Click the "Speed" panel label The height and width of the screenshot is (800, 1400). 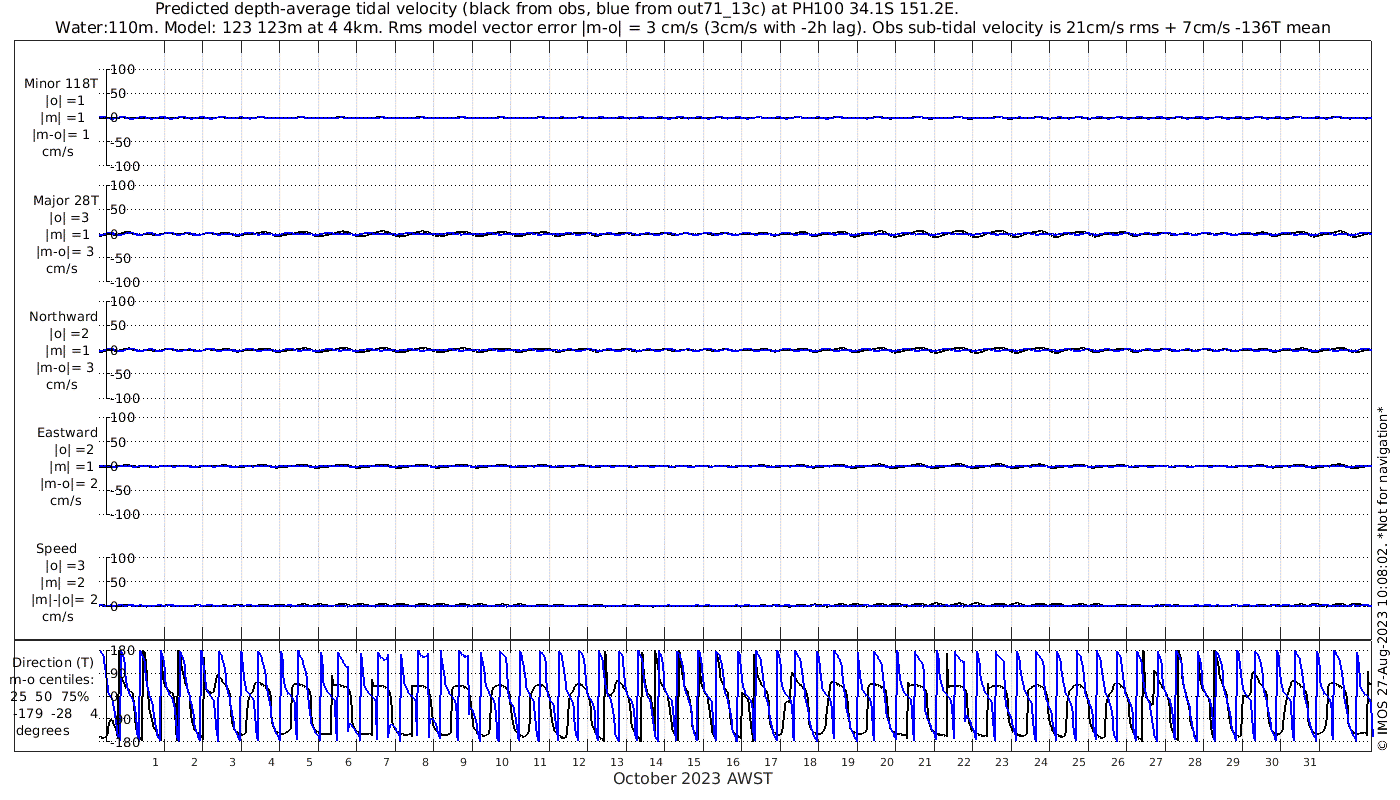[56, 548]
